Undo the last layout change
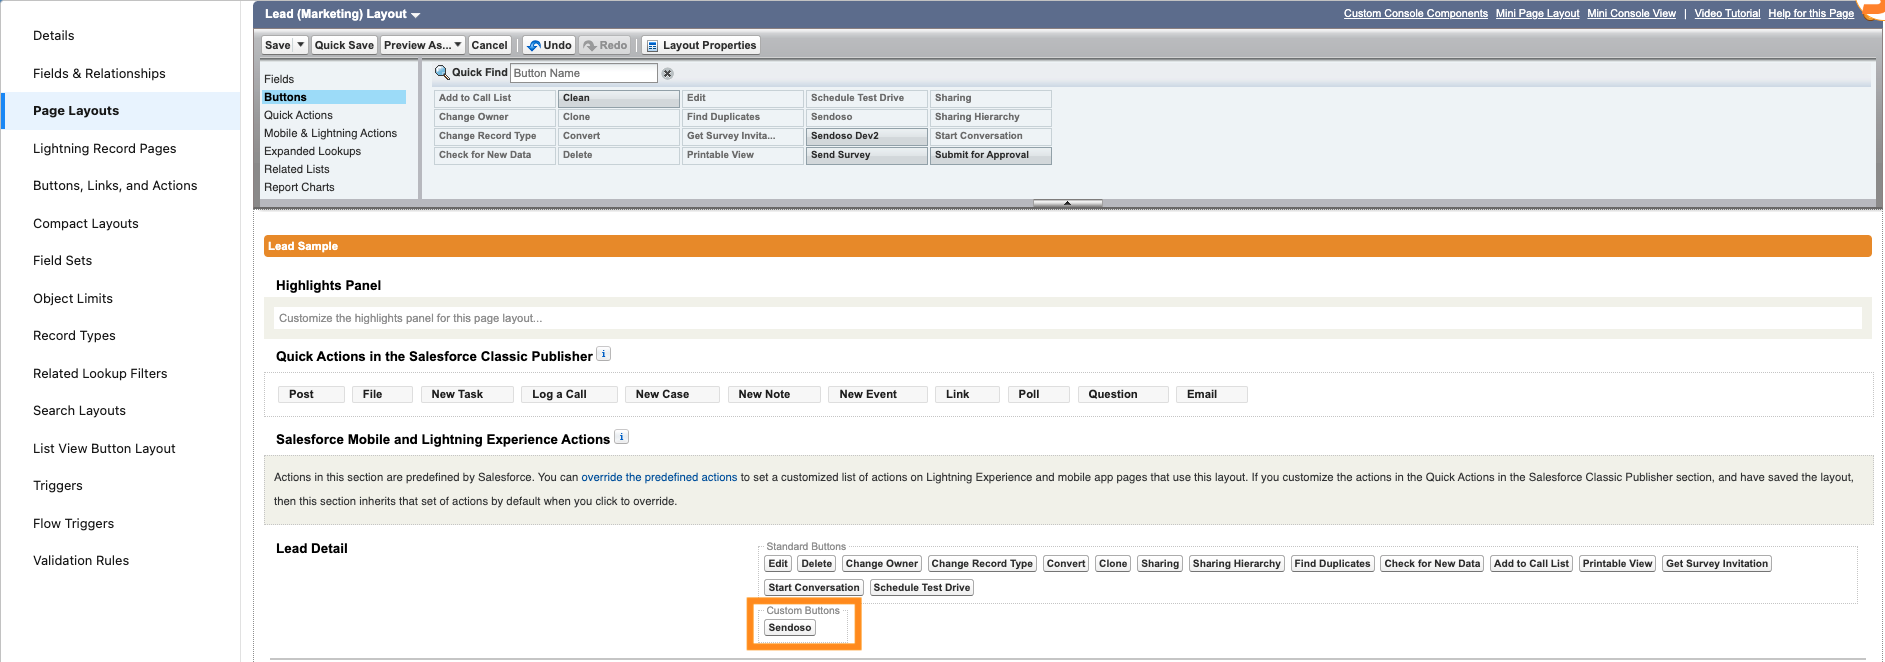This screenshot has height=662, width=1885. coord(549,45)
